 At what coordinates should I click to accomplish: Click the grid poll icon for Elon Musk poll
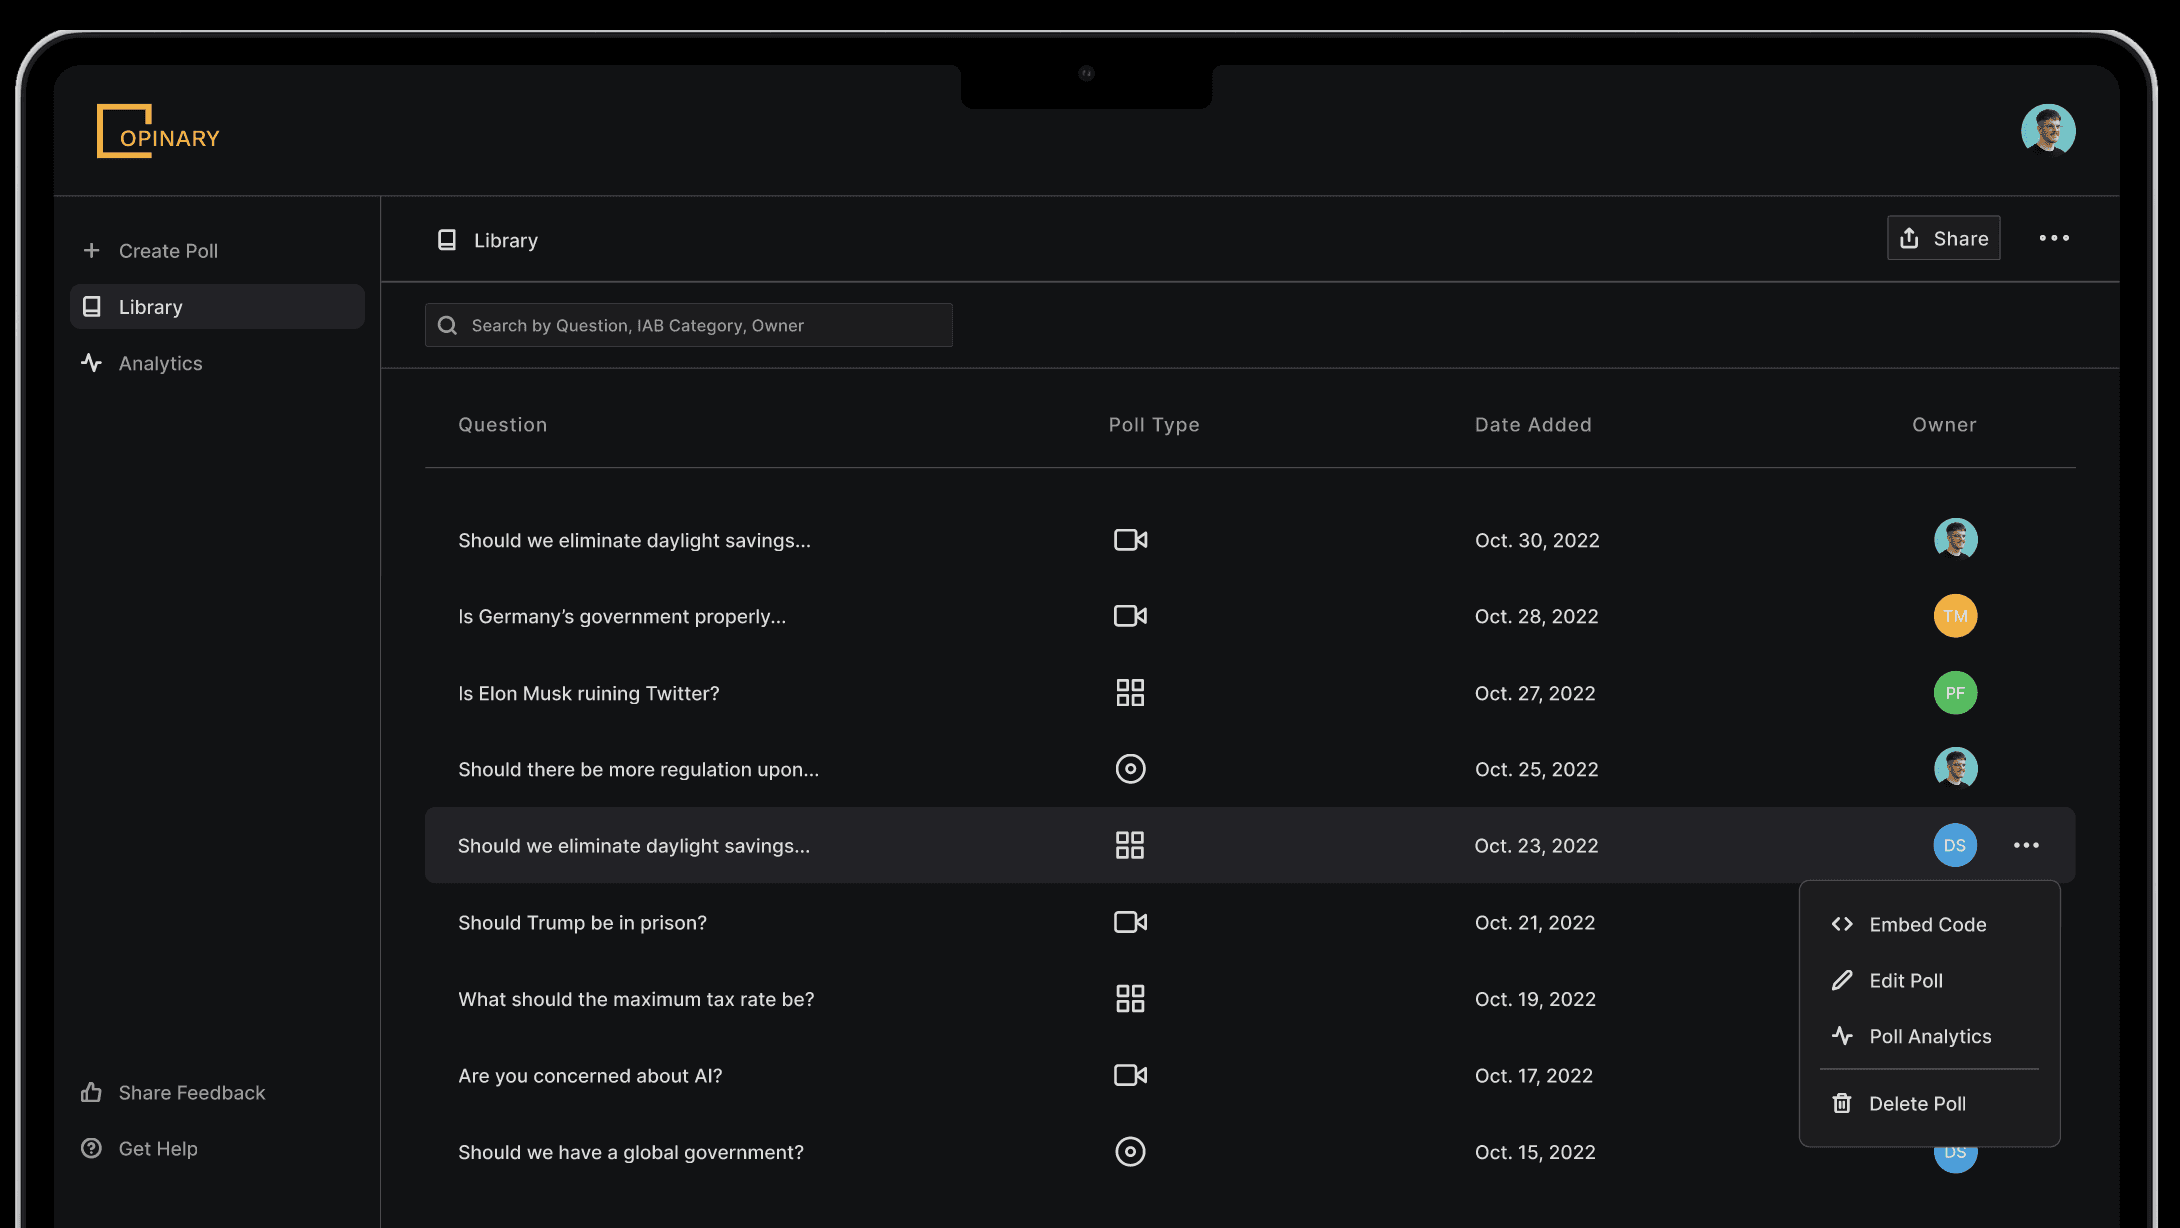(x=1130, y=693)
